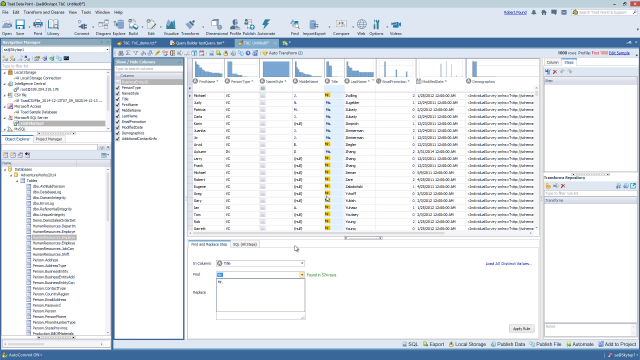Open the Build query tool
This screenshot has height=360, width=640.
pos(133,27)
